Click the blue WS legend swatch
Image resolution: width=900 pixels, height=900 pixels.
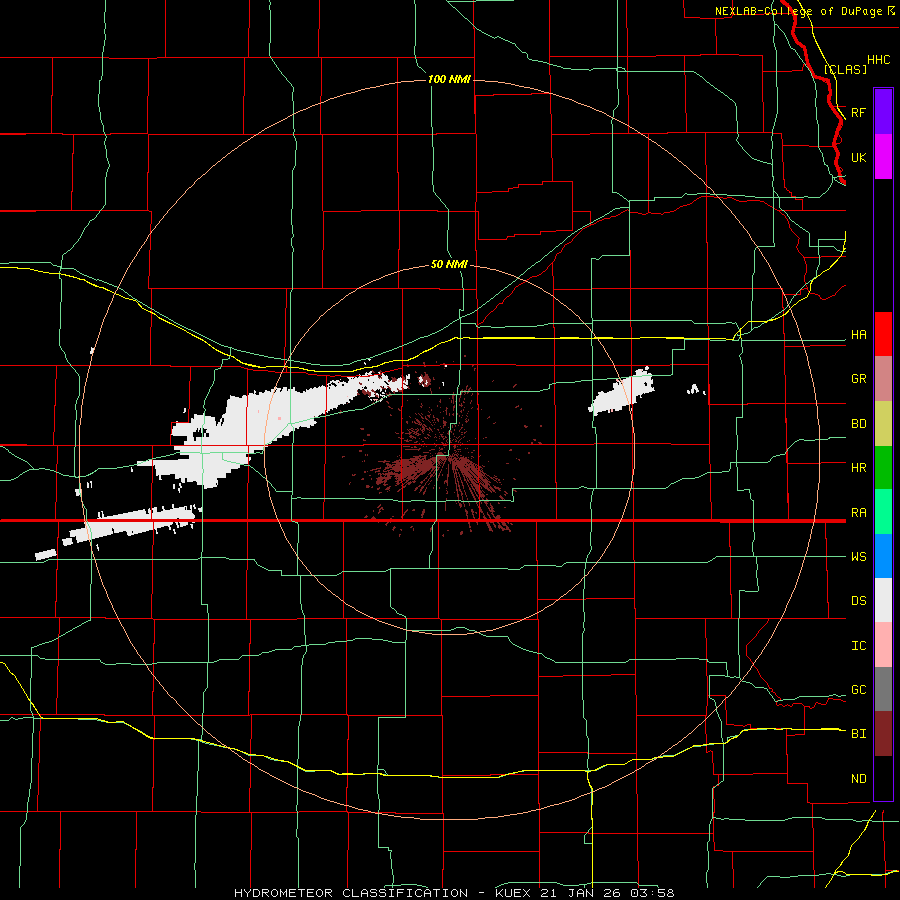pos(883,556)
